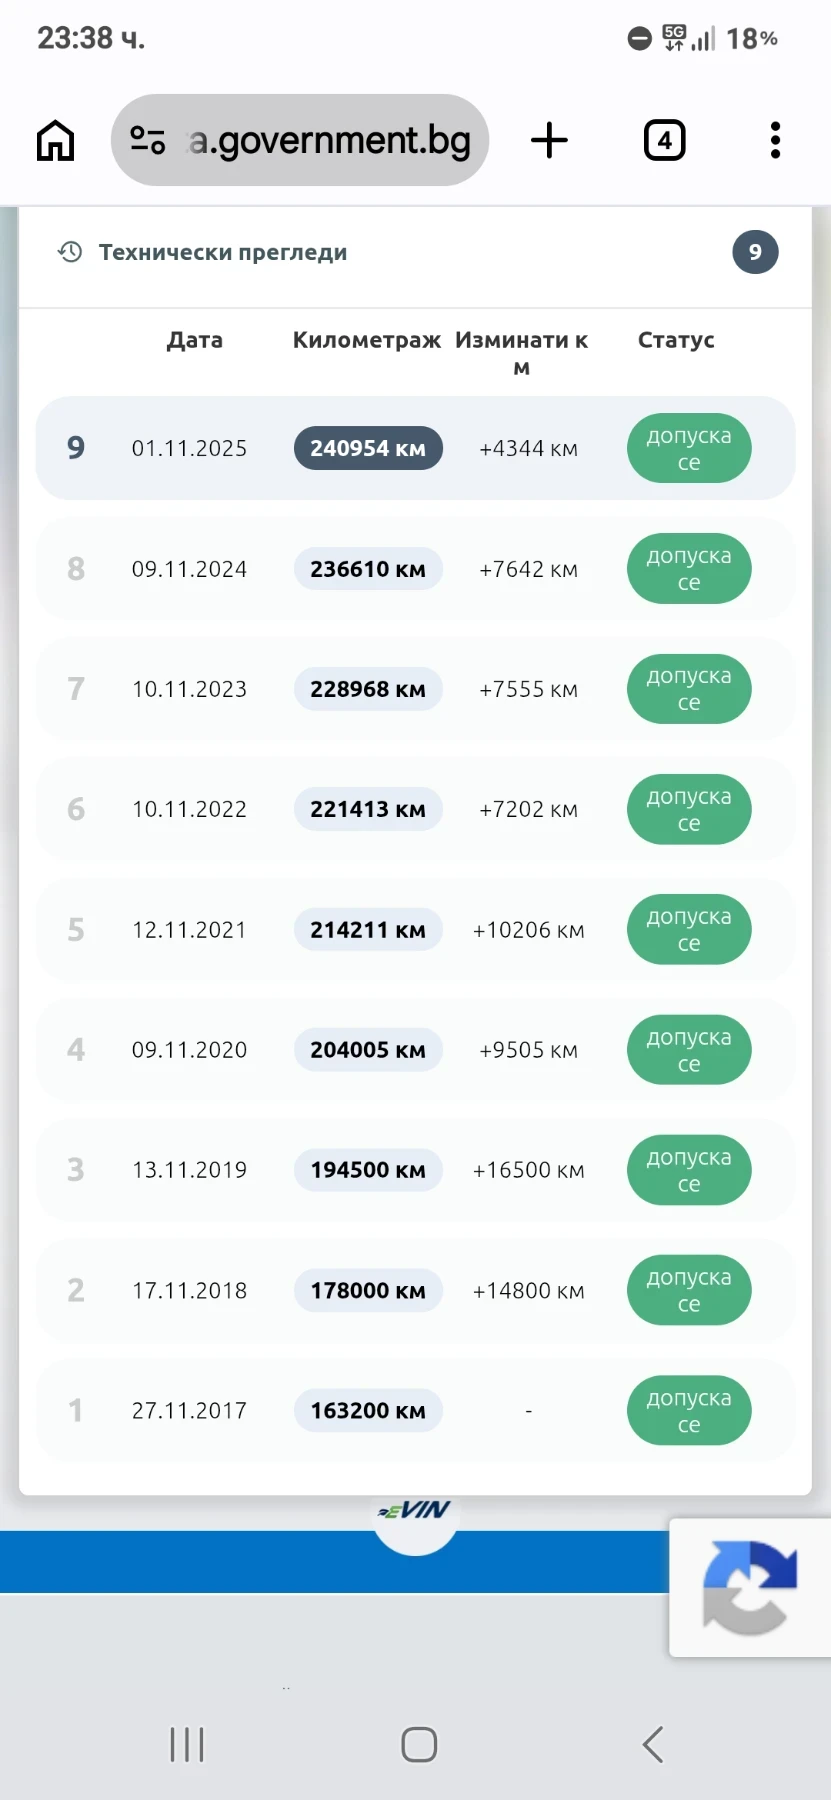Tap the count badge showing 9
The height and width of the screenshot is (1800, 831).
click(755, 252)
